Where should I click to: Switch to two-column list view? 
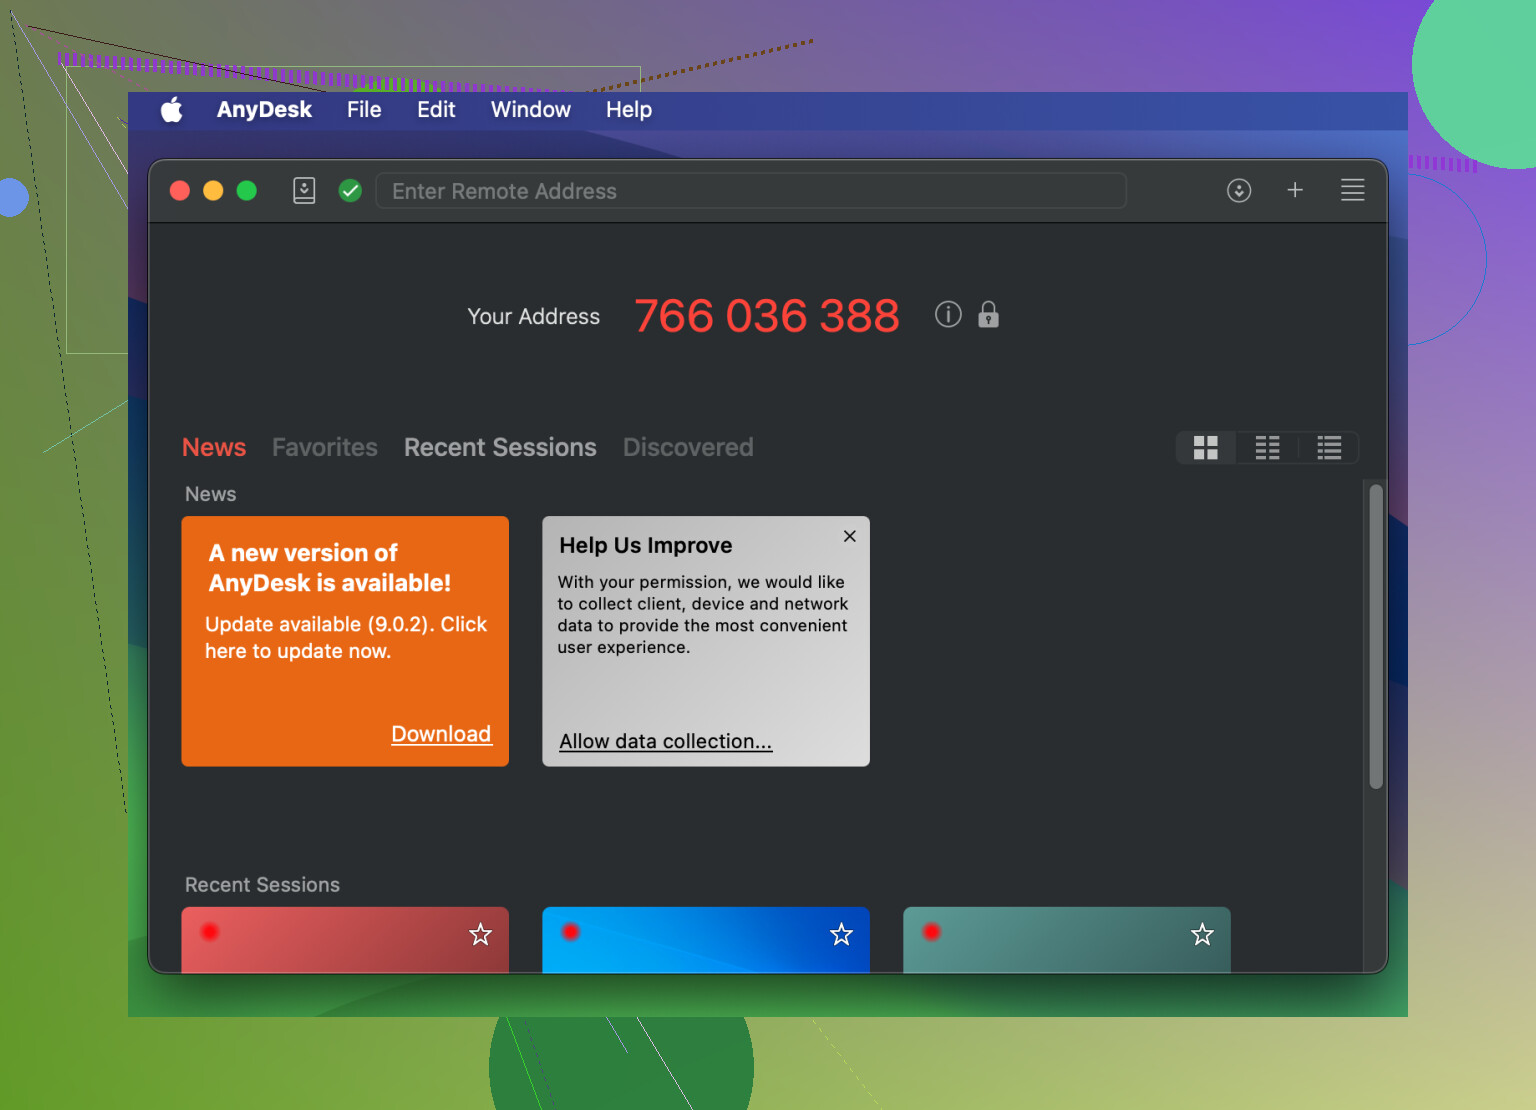(1267, 448)
